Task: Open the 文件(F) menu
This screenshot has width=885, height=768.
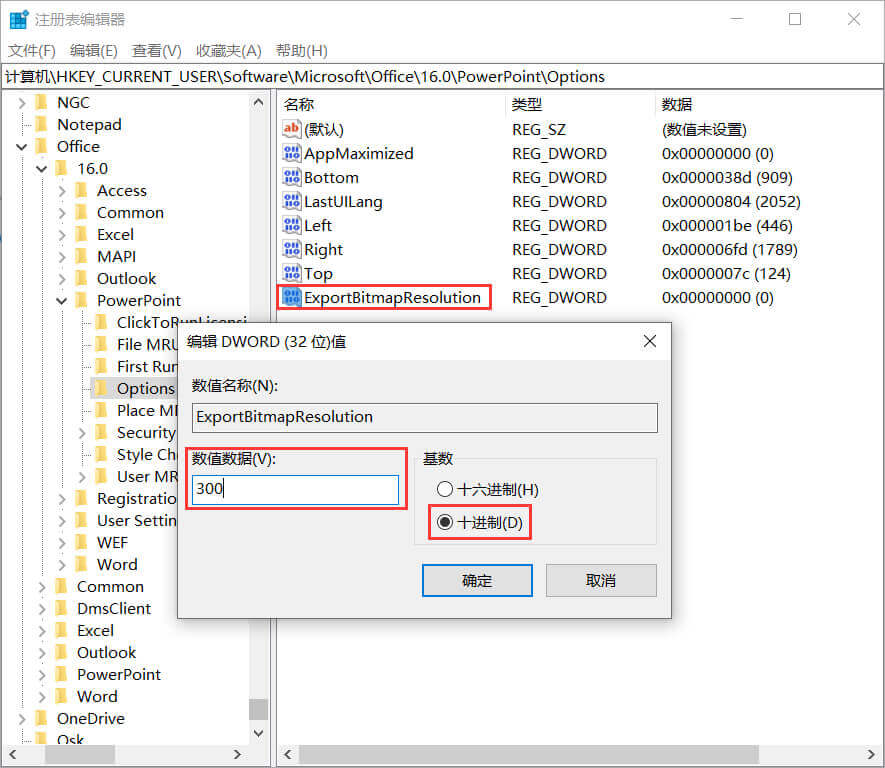Action: coord(32,50)
